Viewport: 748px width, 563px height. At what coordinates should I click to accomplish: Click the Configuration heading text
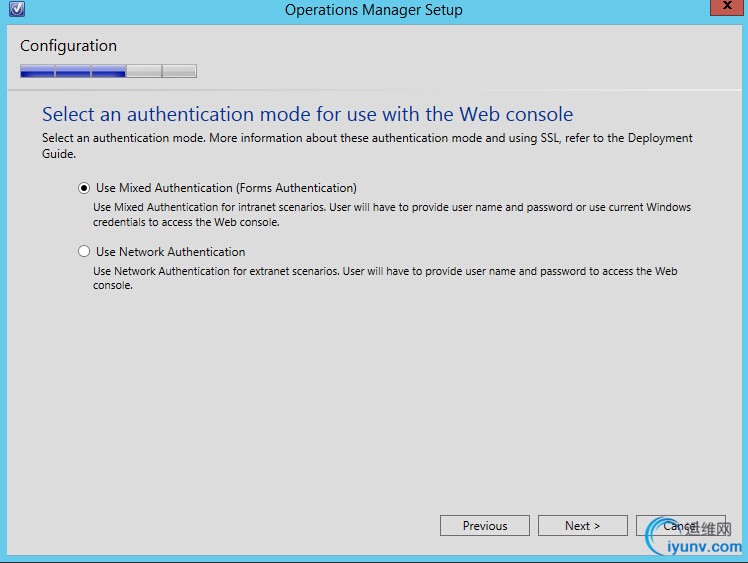coord(68,46)
